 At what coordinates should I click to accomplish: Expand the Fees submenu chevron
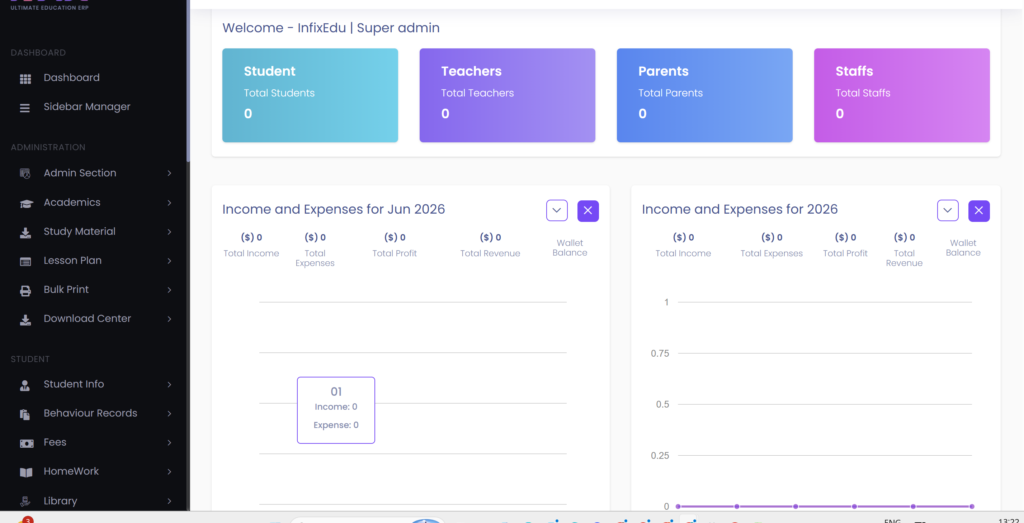[x=169, y=443]
